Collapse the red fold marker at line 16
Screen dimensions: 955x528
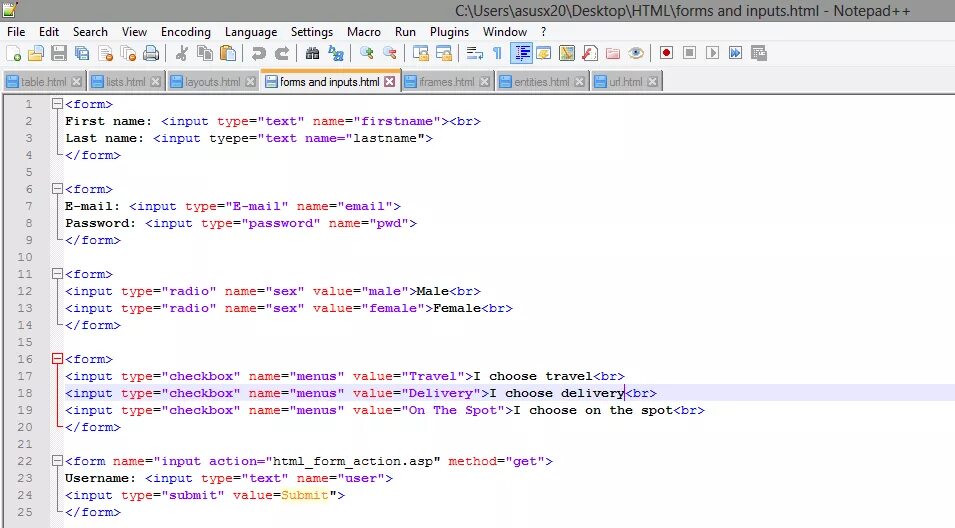click(x=57, y=359)
